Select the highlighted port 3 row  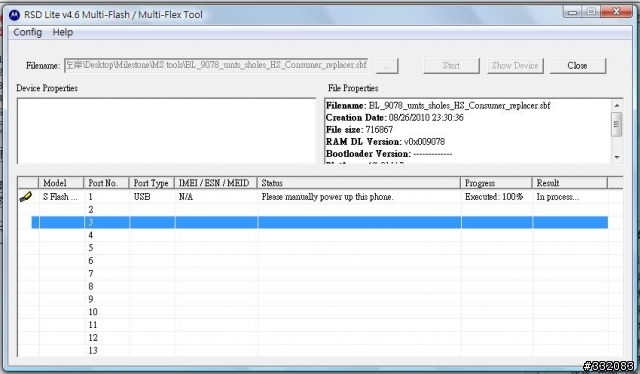pyautogui.click(x=320, y=223)
